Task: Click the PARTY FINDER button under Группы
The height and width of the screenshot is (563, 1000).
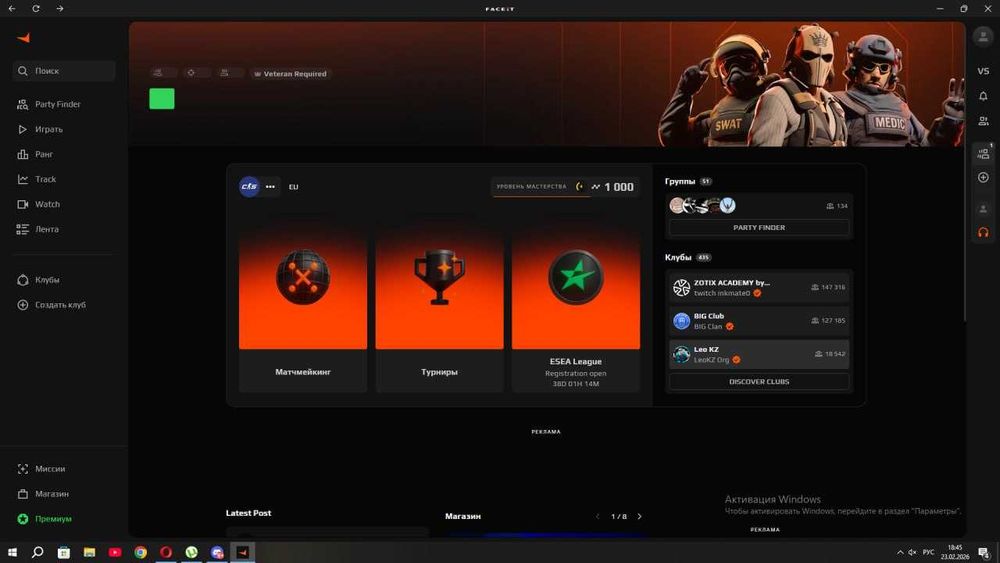Action: click(x=759, y=228)
